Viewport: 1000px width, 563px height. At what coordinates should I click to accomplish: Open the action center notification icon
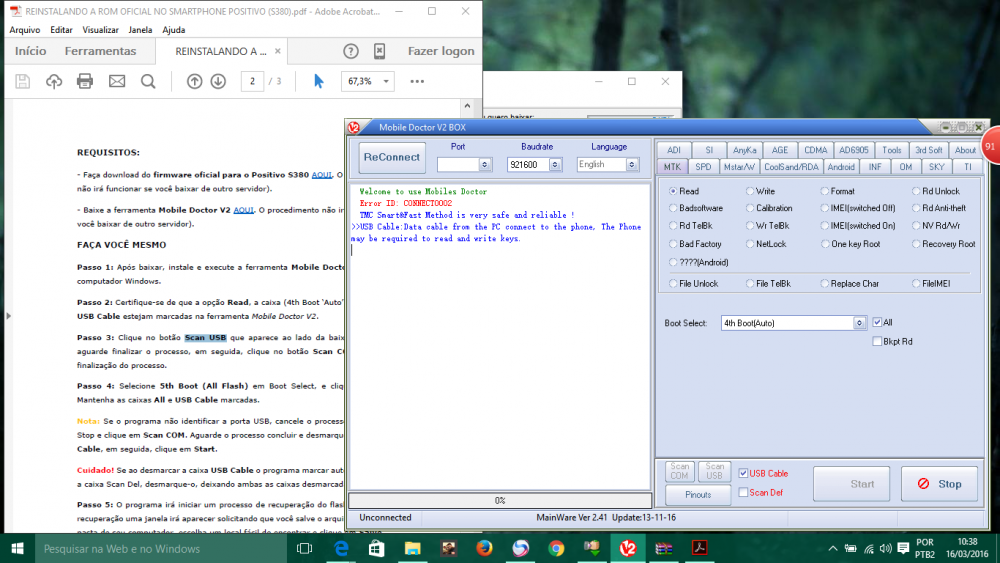tap(903, 548)
